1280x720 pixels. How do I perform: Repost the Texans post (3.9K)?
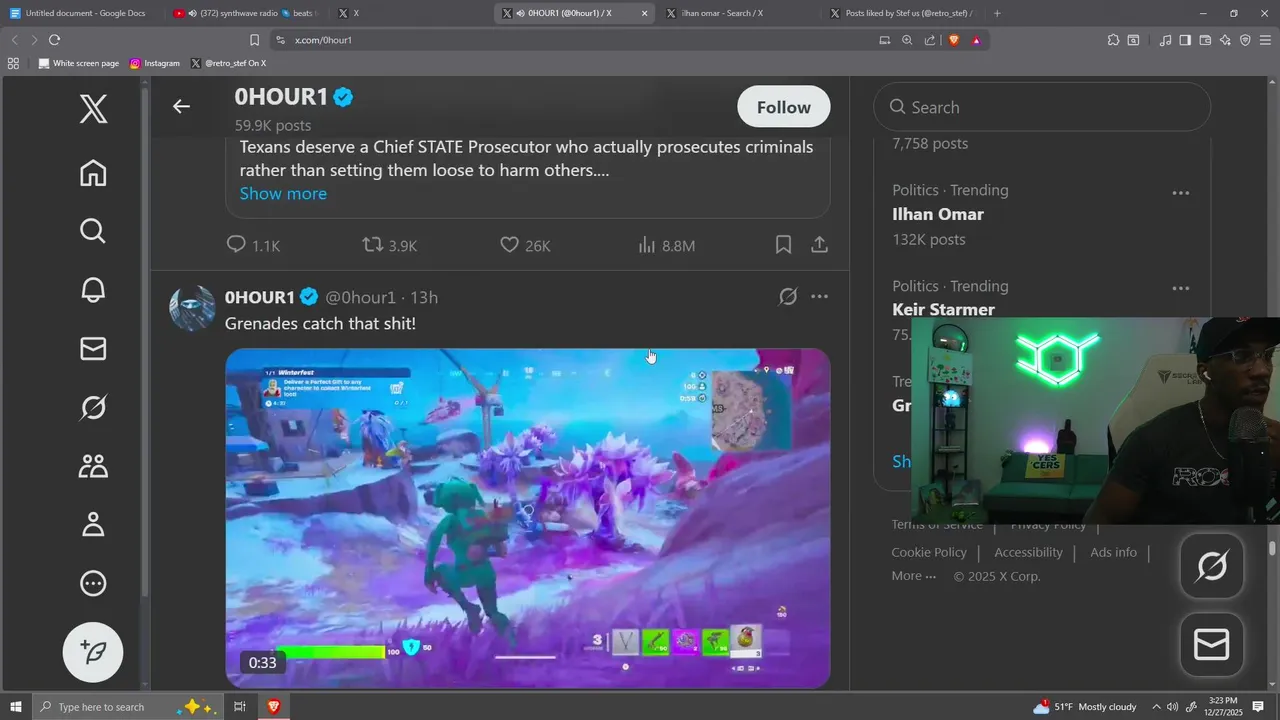pos(389,245)
